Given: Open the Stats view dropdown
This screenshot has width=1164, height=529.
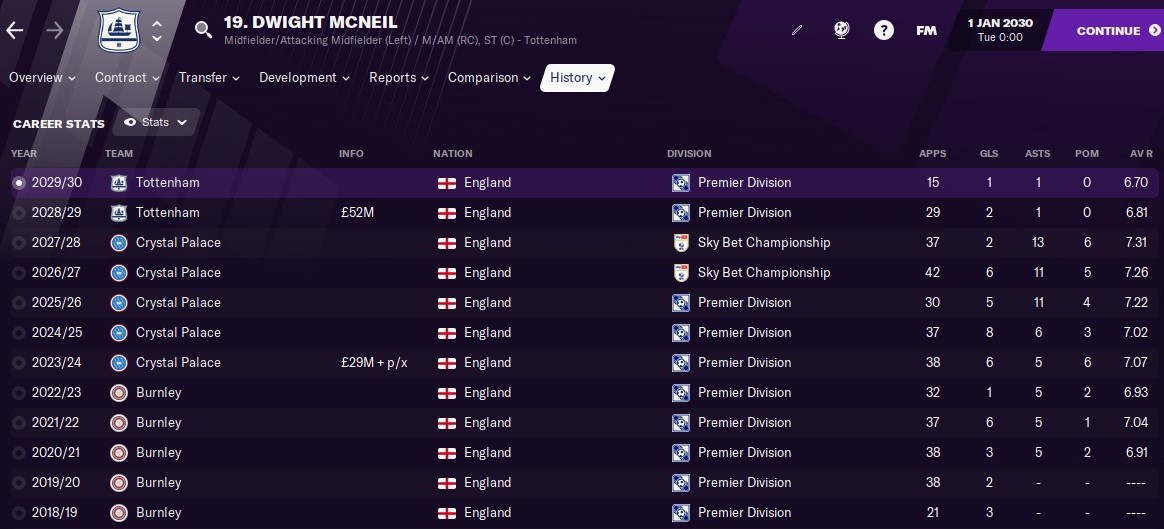Looking at the screenshot, I should [156, 123].
